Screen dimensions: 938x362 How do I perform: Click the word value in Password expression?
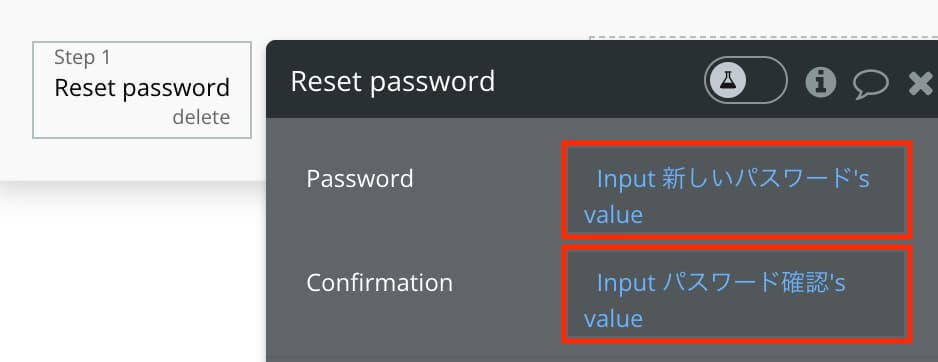613,214
